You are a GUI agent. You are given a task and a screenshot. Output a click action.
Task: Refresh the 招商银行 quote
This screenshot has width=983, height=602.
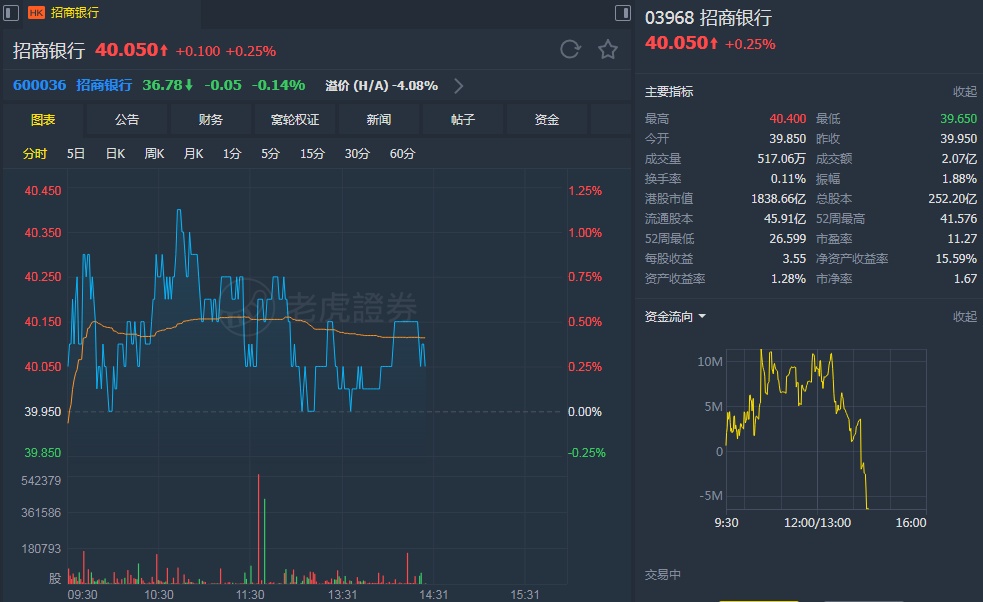(x=570, y=49)
